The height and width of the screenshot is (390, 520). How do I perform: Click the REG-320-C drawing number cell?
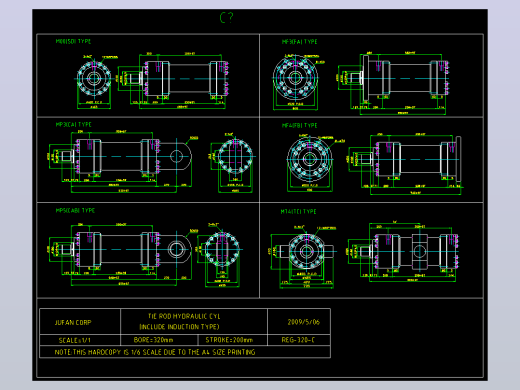(x=298, y=340)
